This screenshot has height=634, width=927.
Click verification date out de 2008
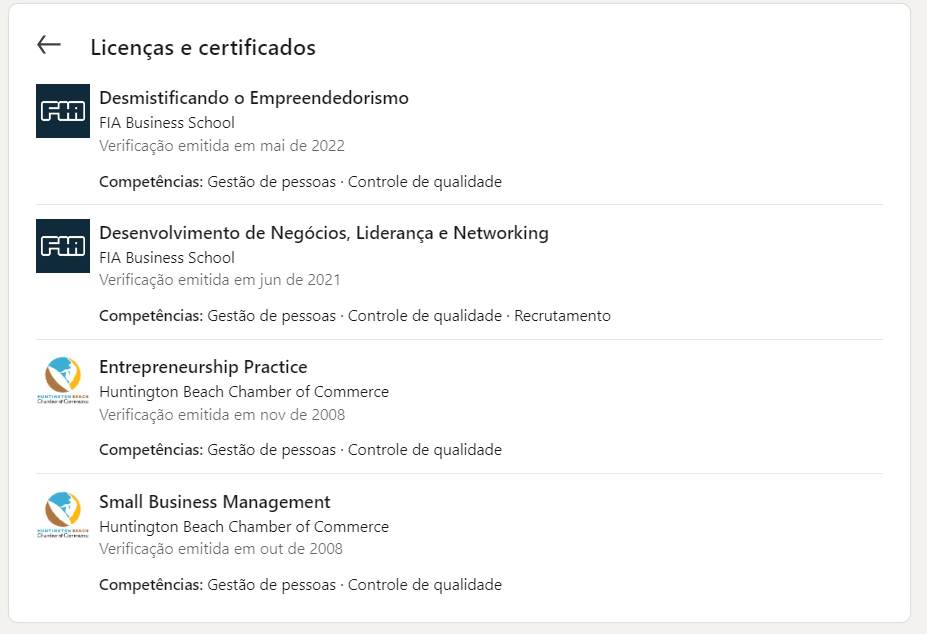point(222,548)
